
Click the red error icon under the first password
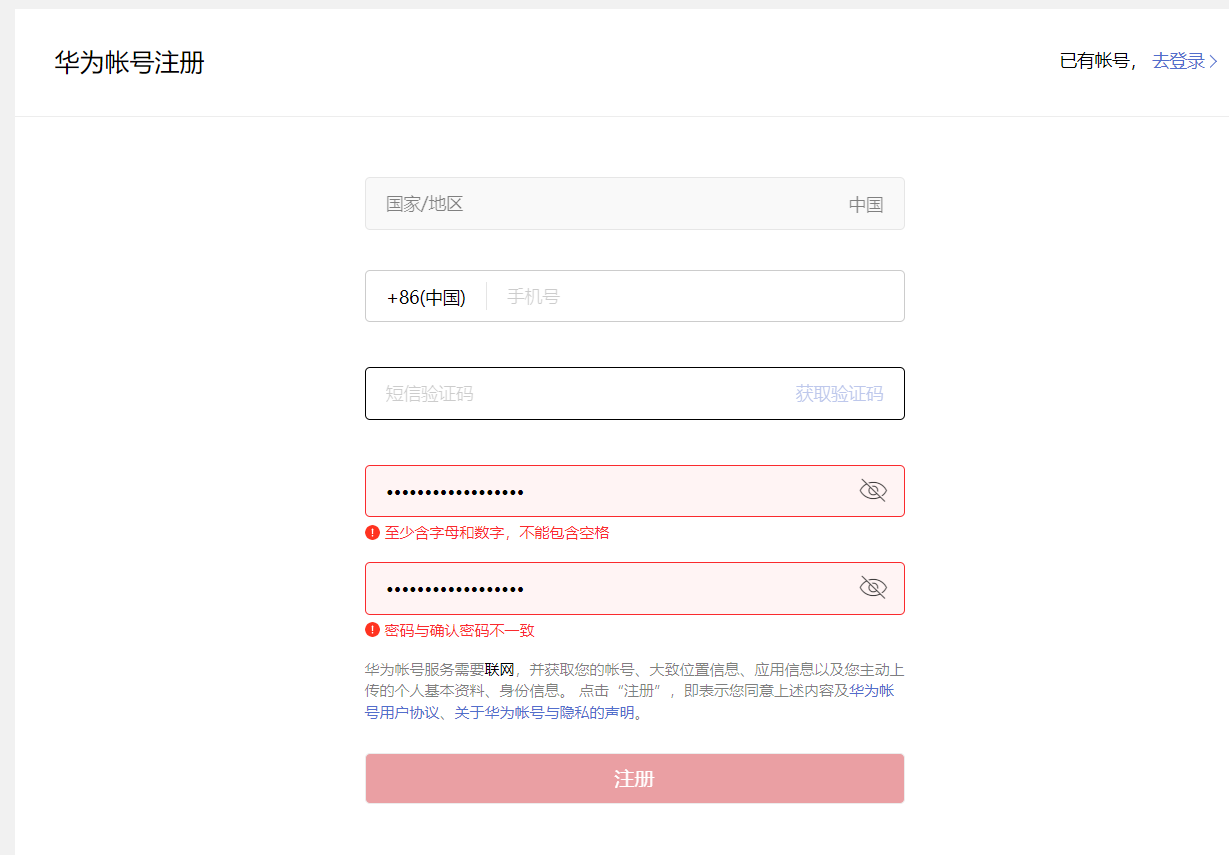click(x=372, y=533)
